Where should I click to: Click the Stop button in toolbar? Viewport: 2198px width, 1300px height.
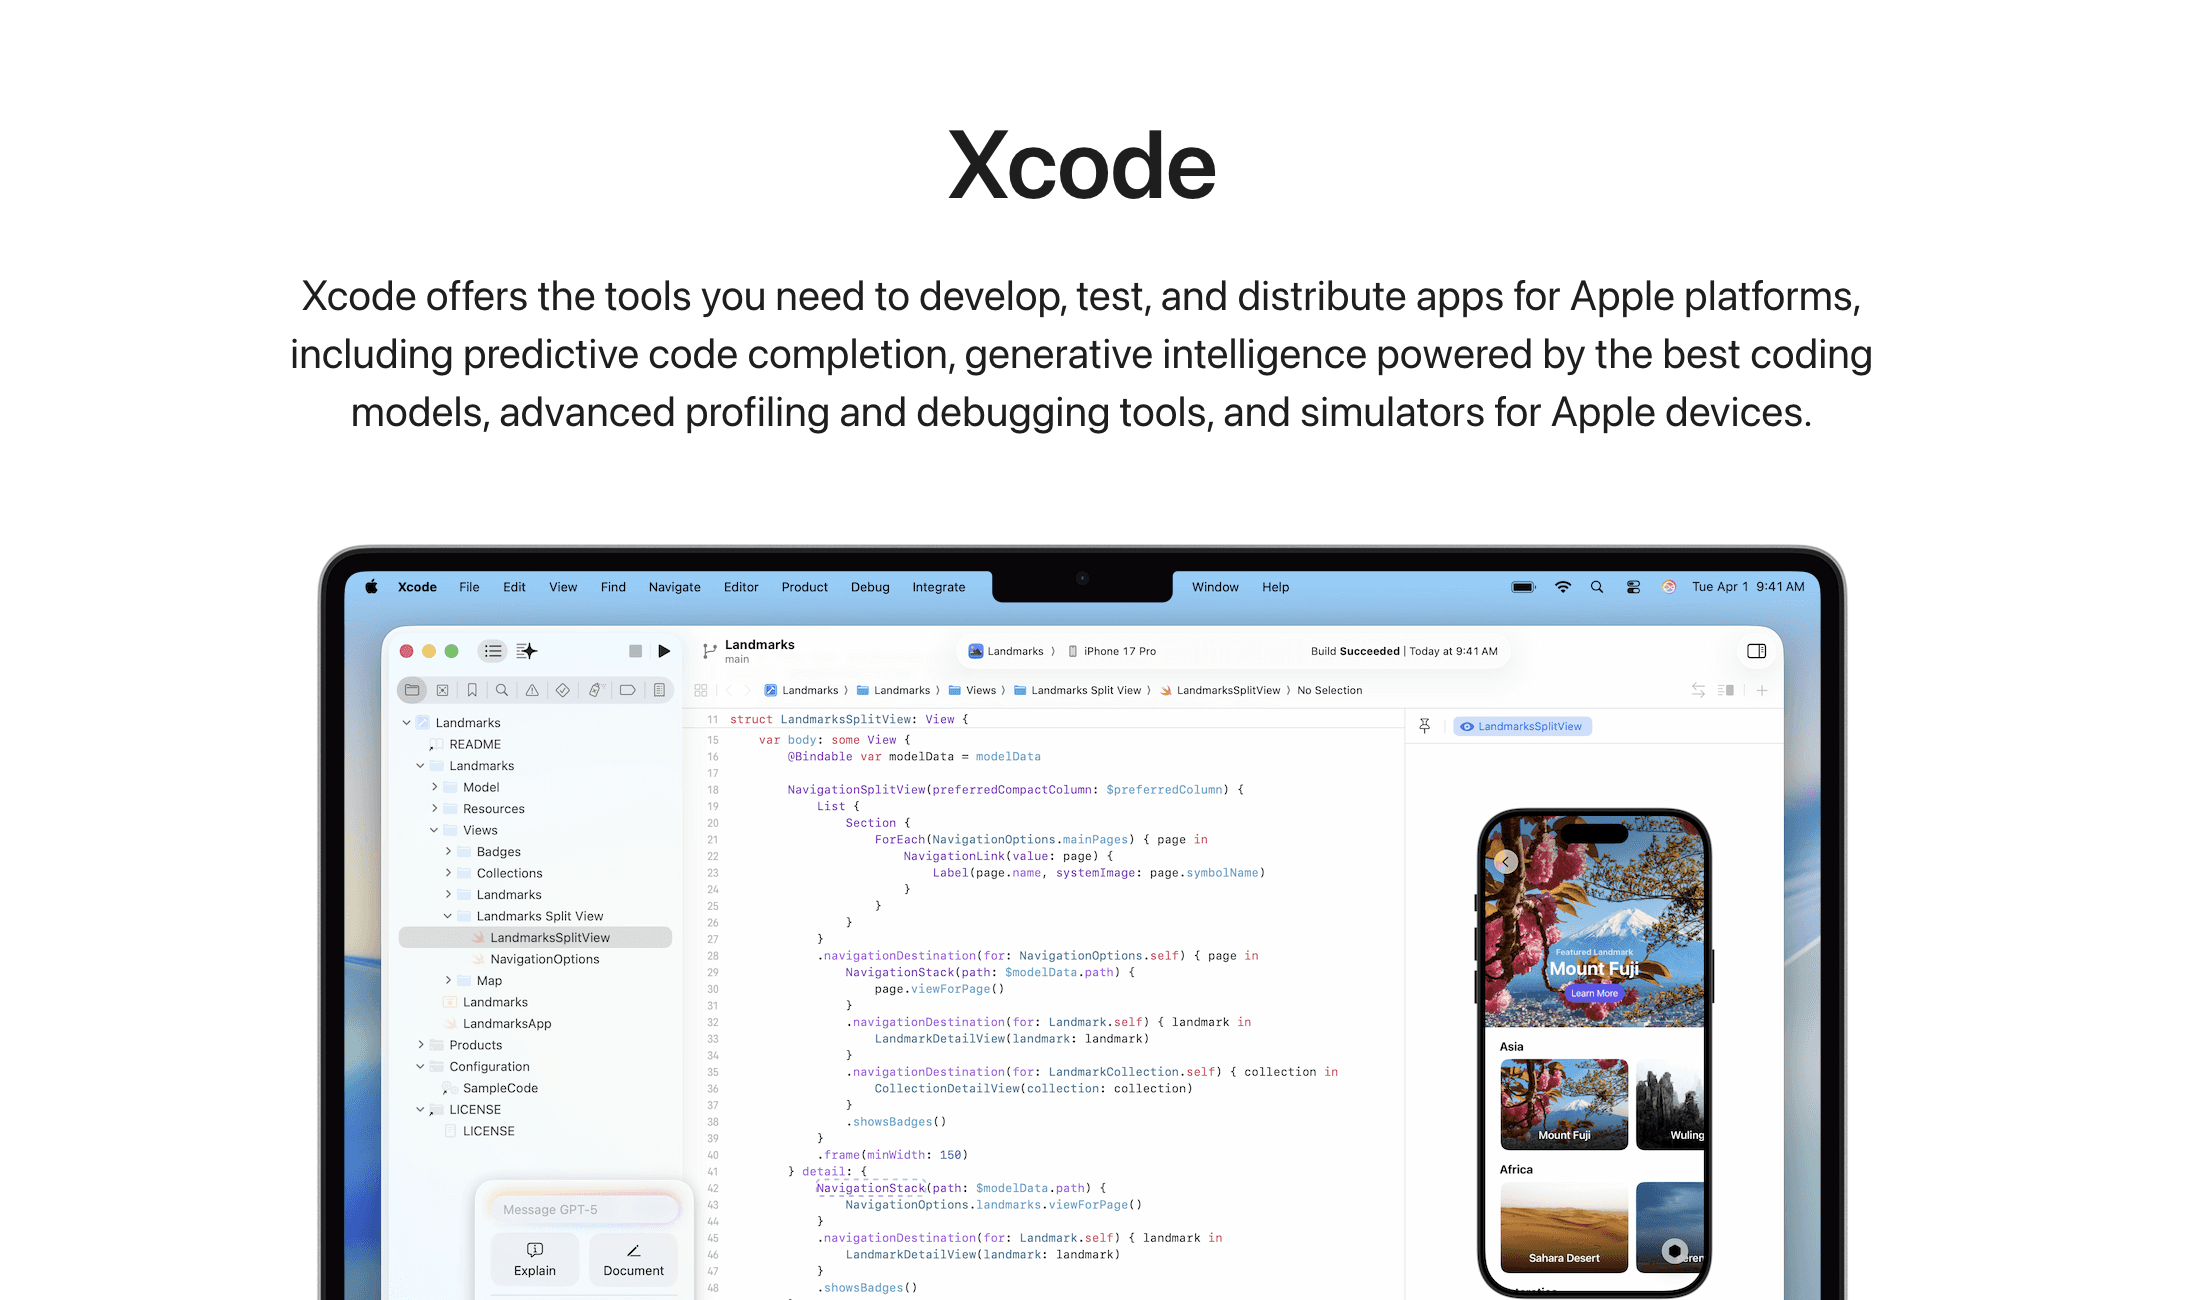tap(635, 651)
